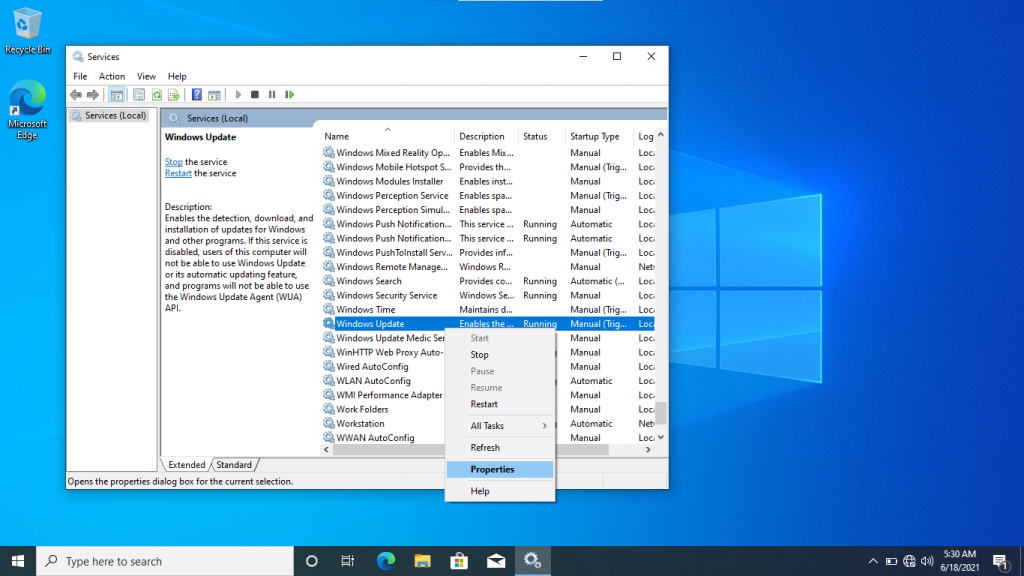Viewport: 1024px width, 576px height.
Task: Open the Action menu
Action: coord(112,76)
